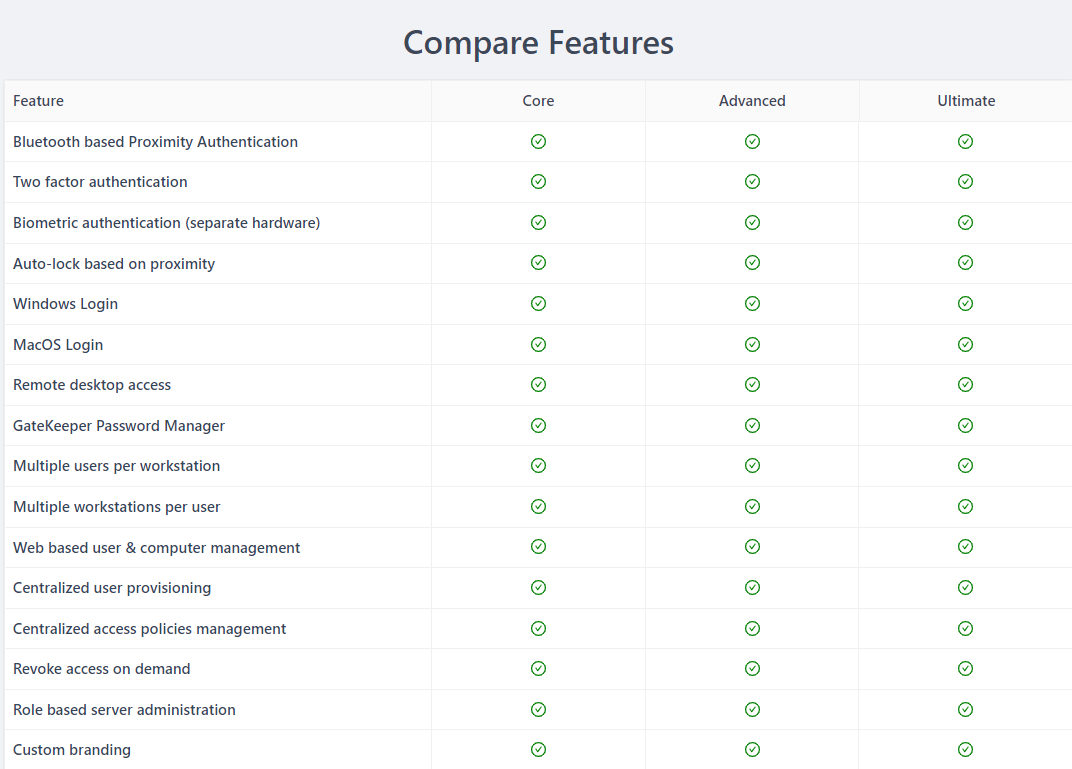
Task: Click the Advanced column header
Action: click(x=752, y=101)
